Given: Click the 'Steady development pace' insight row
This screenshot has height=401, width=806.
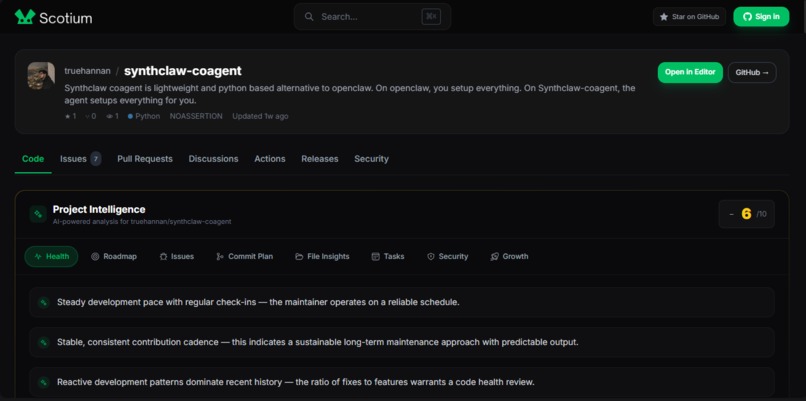Looking at the screenshot, I should pyautogui.click(x=402, y=302).
